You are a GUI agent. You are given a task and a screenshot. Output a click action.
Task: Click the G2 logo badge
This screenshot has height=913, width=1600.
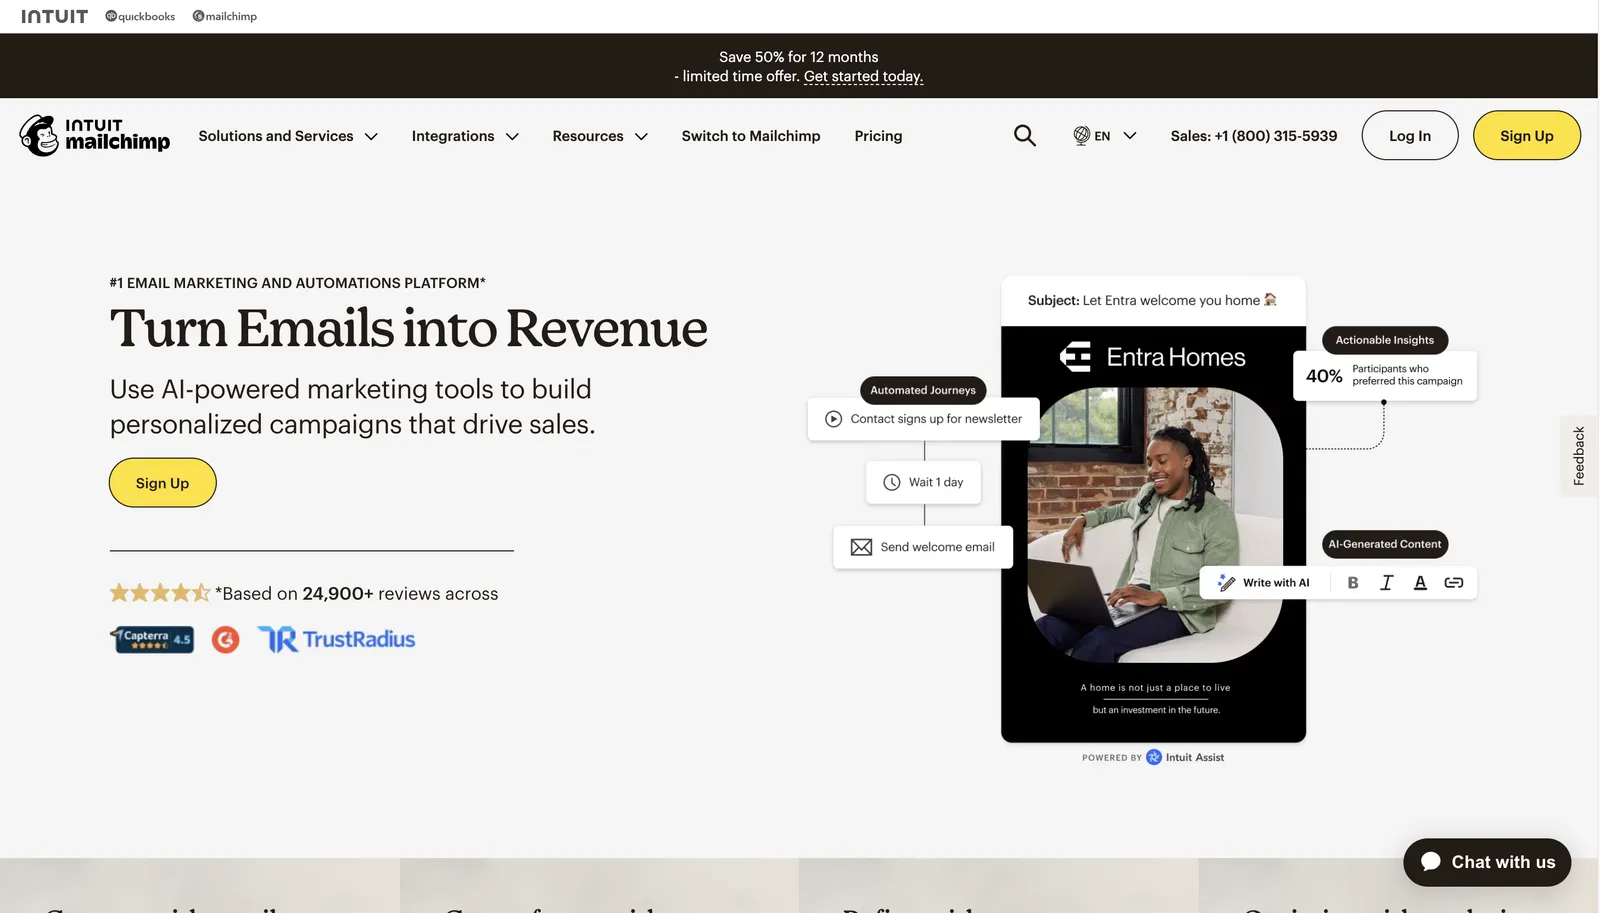tap(226, 640)
